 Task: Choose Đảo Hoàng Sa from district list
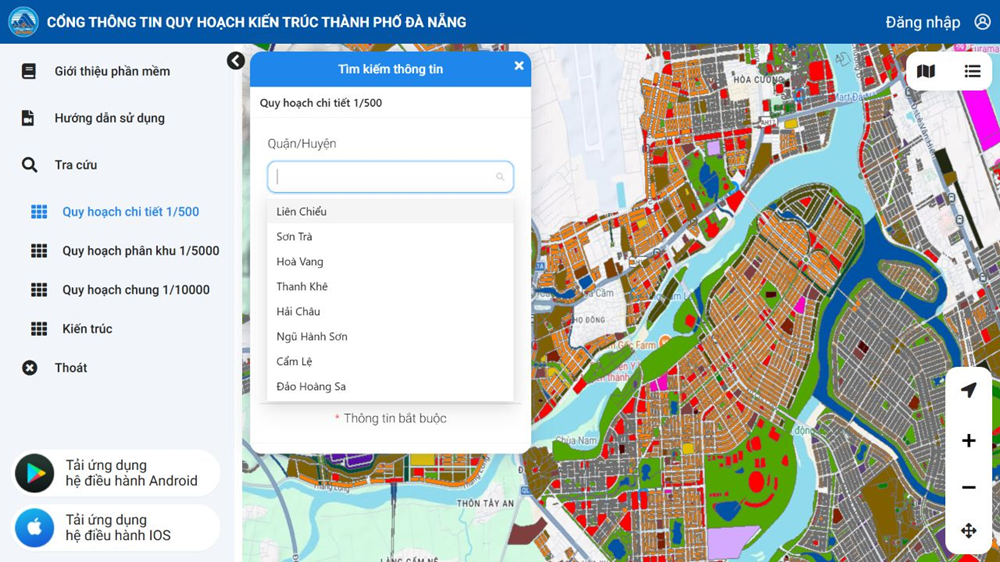click(x=390, y=386)
